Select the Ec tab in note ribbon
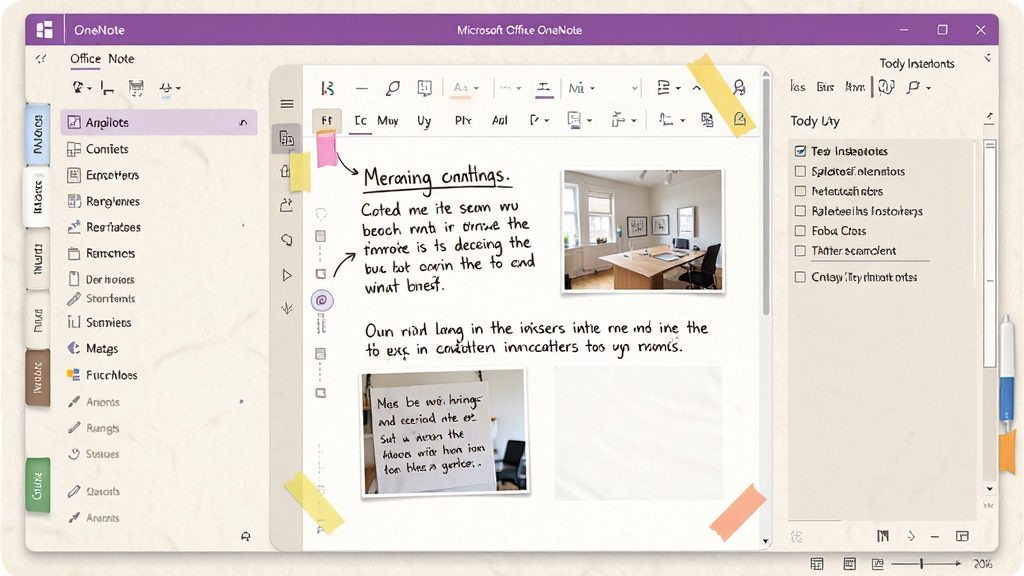1024x576 pixels. [x=360, y=120]
